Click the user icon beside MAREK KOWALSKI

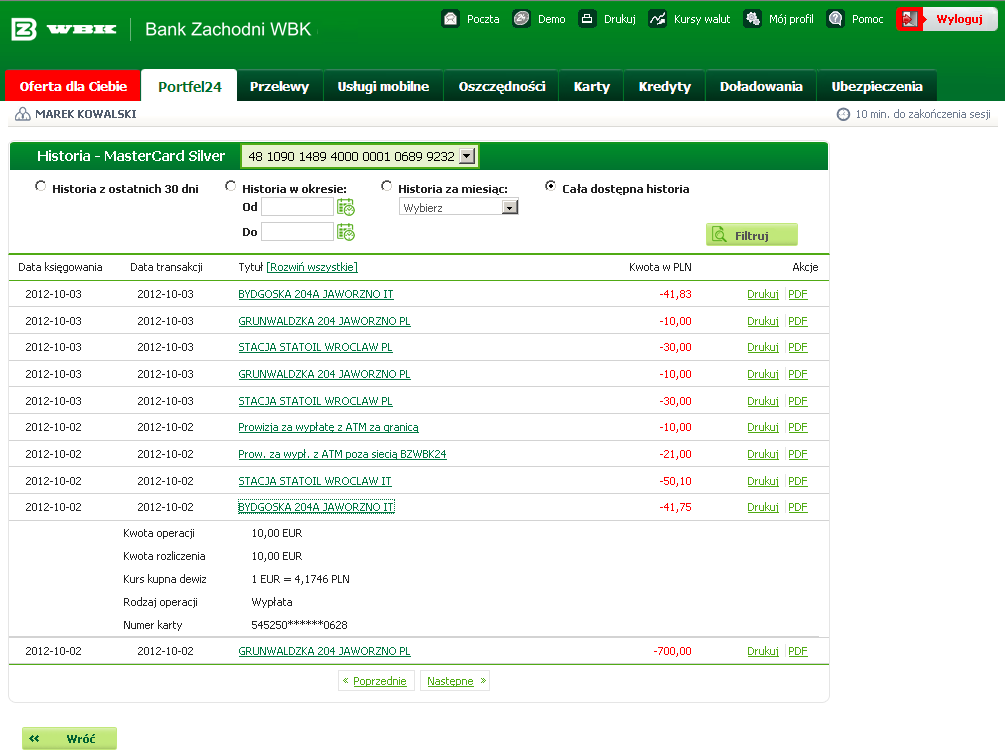22,114
